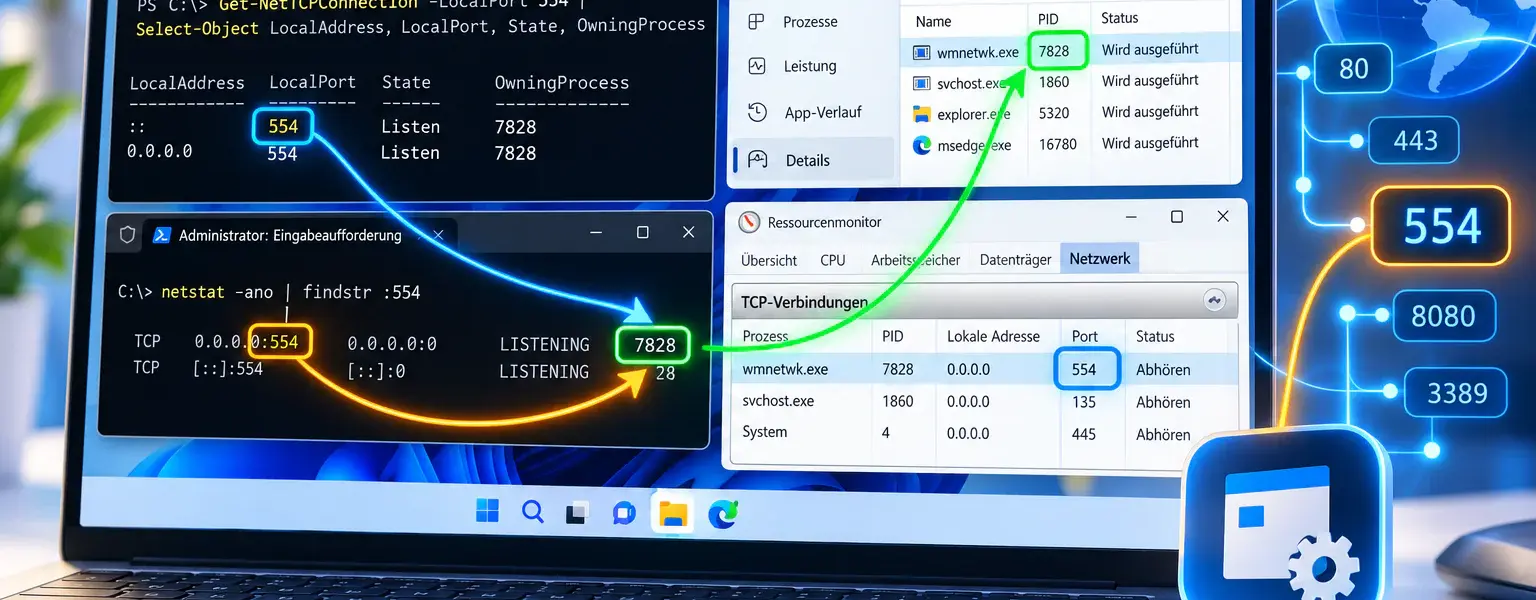Launch Microsoft Edge from the taskbar
The image size is (1536, 600).
(722, 513)
